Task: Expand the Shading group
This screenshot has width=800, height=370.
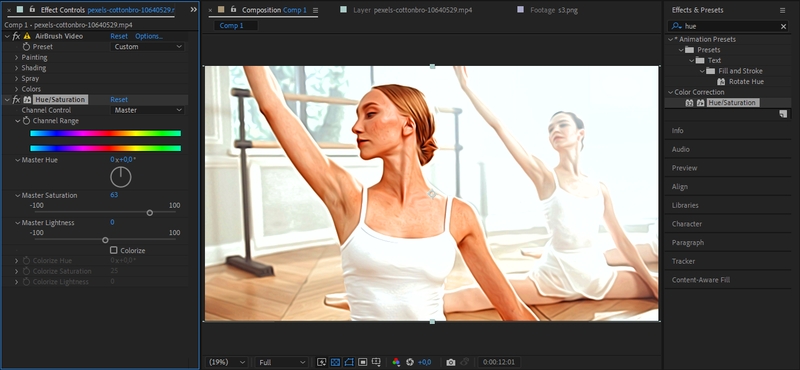Action: point(17,68)
